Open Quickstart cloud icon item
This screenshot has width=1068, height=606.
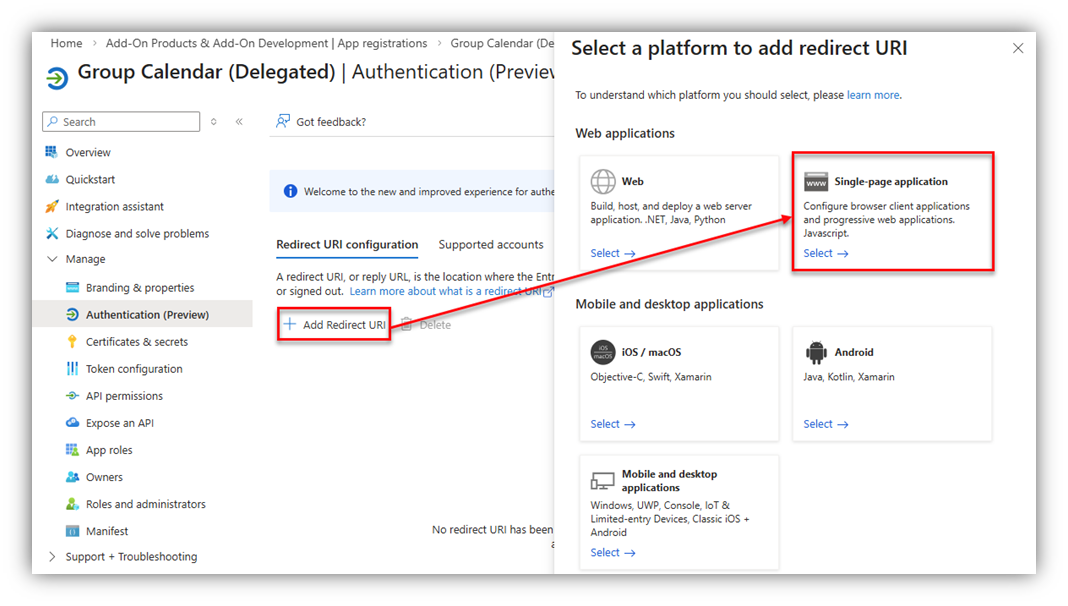(52, 179)
